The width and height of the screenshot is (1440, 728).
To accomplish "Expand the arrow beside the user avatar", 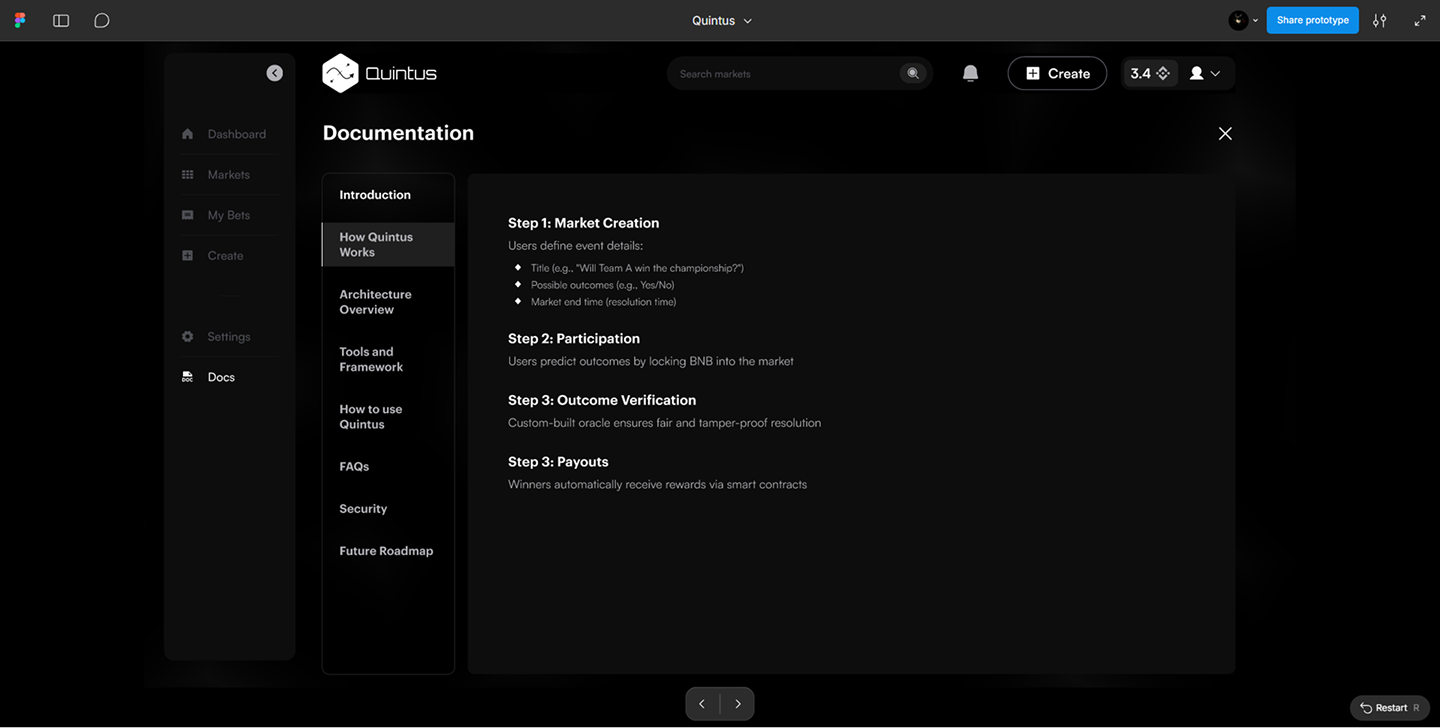I will [x=1256, y=20].
